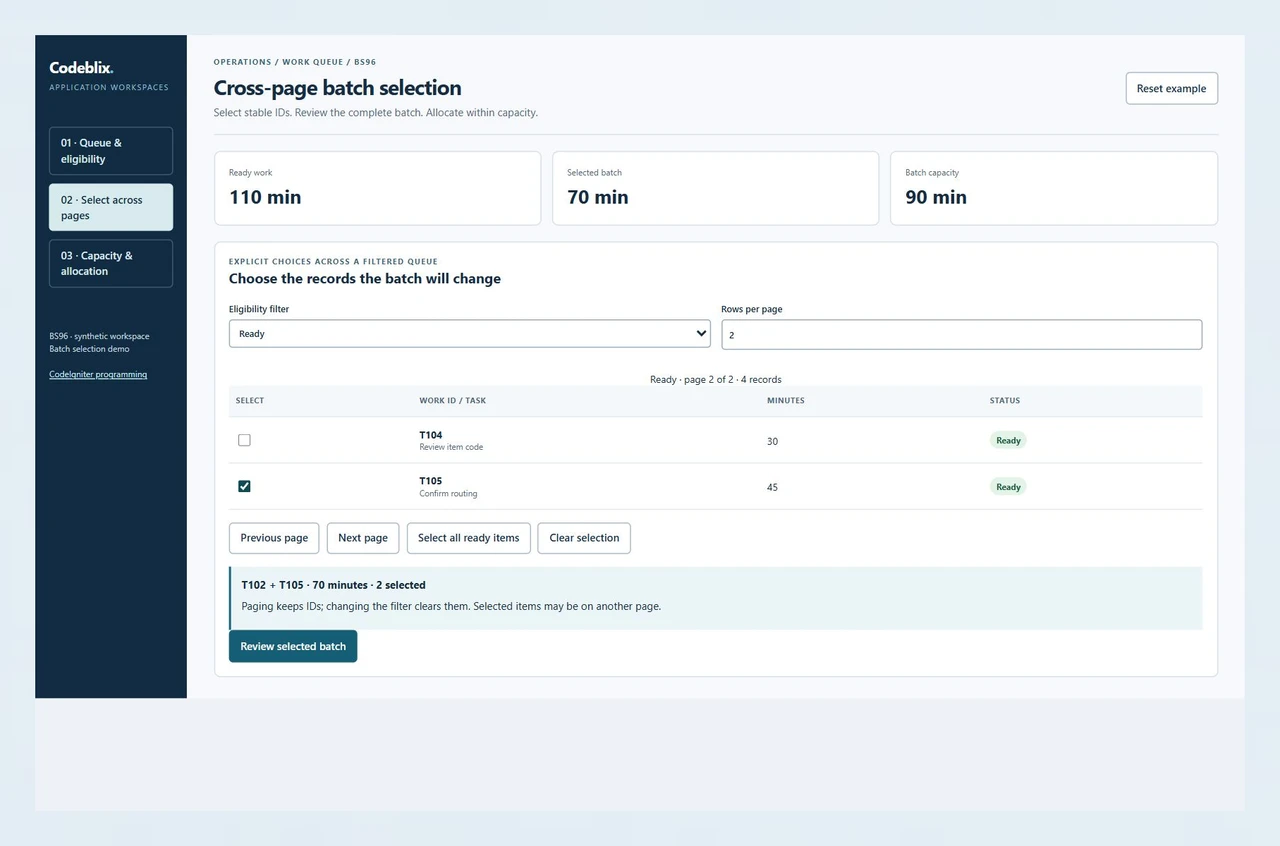1280x846 pixels.
Task: Click the Cross-page batch selection heading
Action: tap(338, 88)
